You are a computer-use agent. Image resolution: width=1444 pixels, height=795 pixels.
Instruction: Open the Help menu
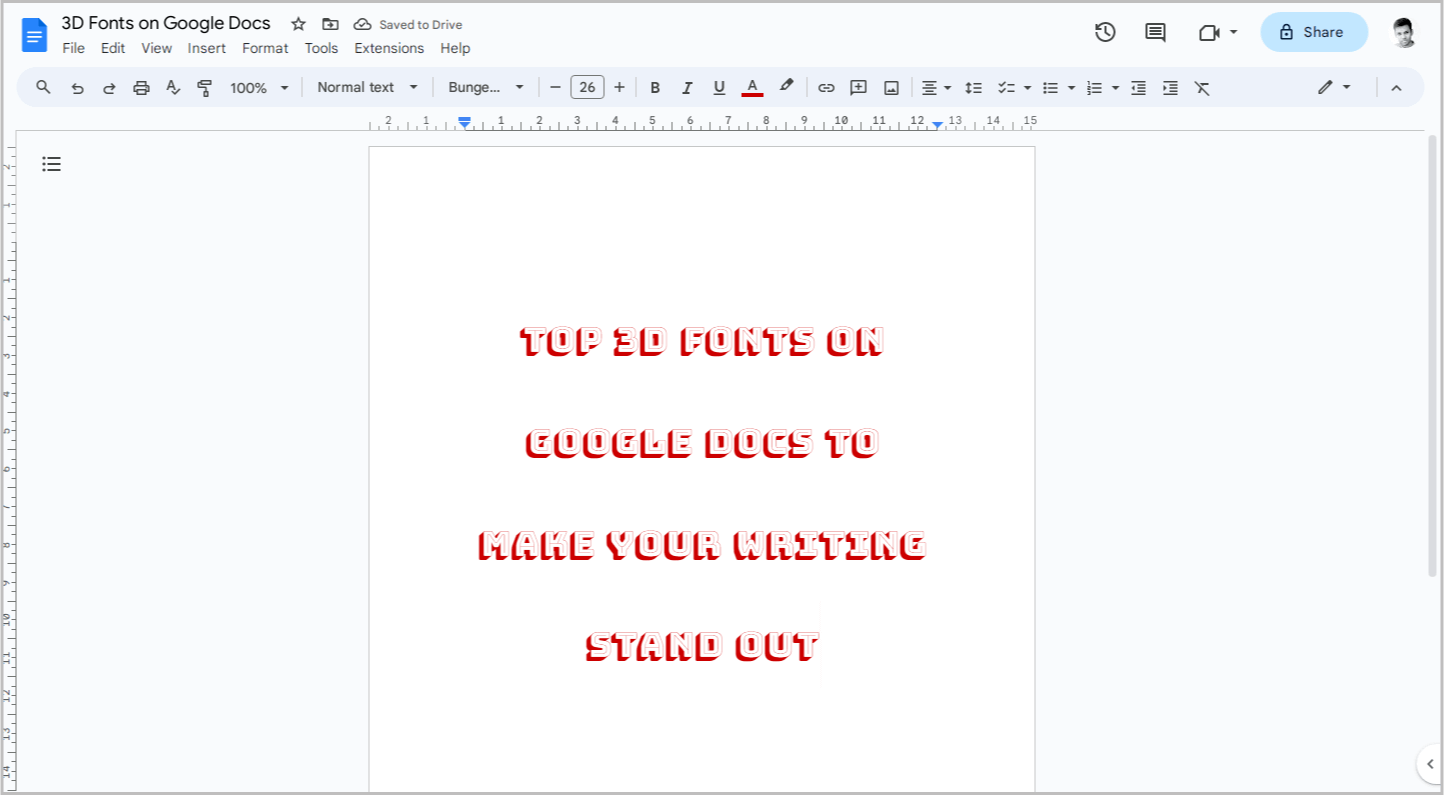point(455,48)
